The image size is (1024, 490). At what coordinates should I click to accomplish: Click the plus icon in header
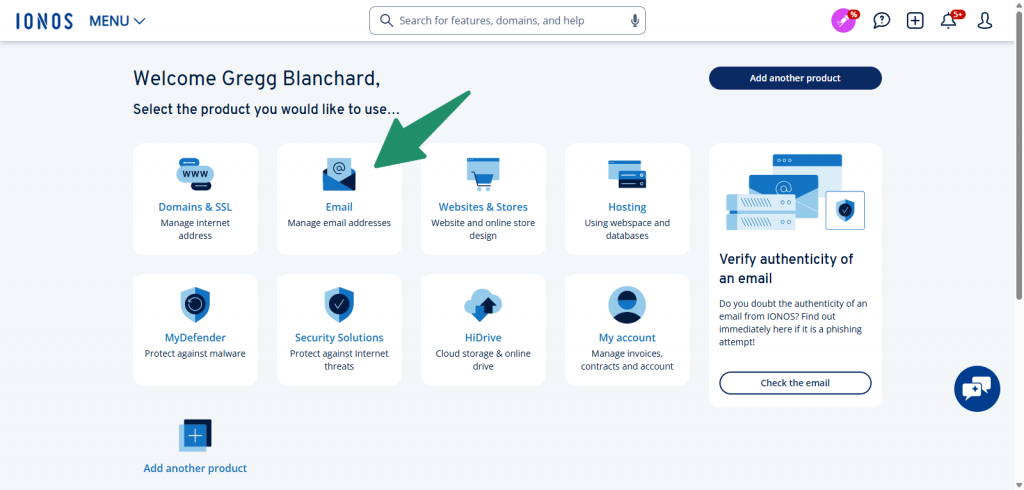pyautogui.click(x=915, y=21)
